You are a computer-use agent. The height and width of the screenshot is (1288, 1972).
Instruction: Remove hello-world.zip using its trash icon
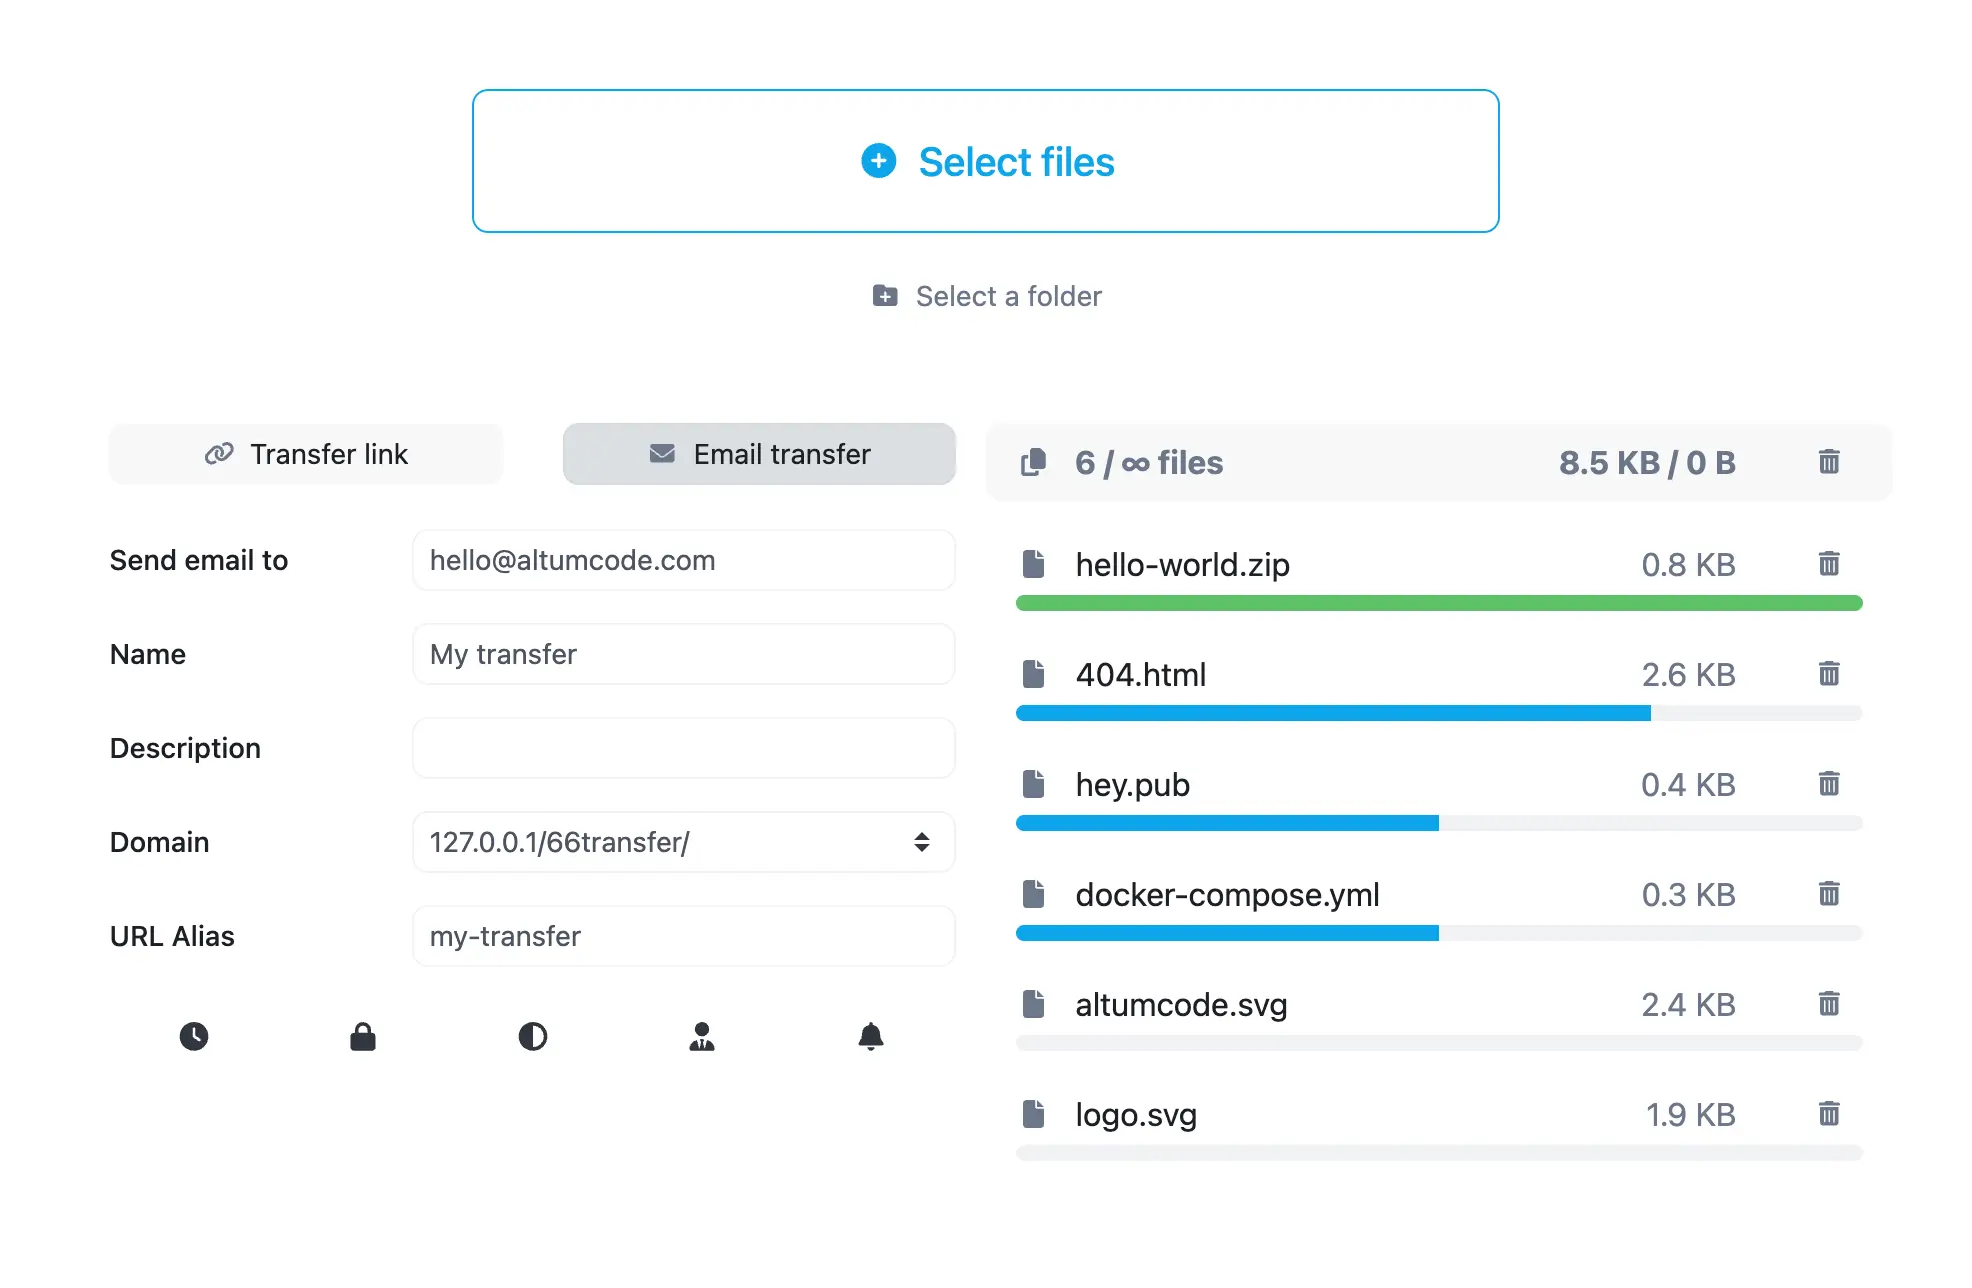point(1829,564)
